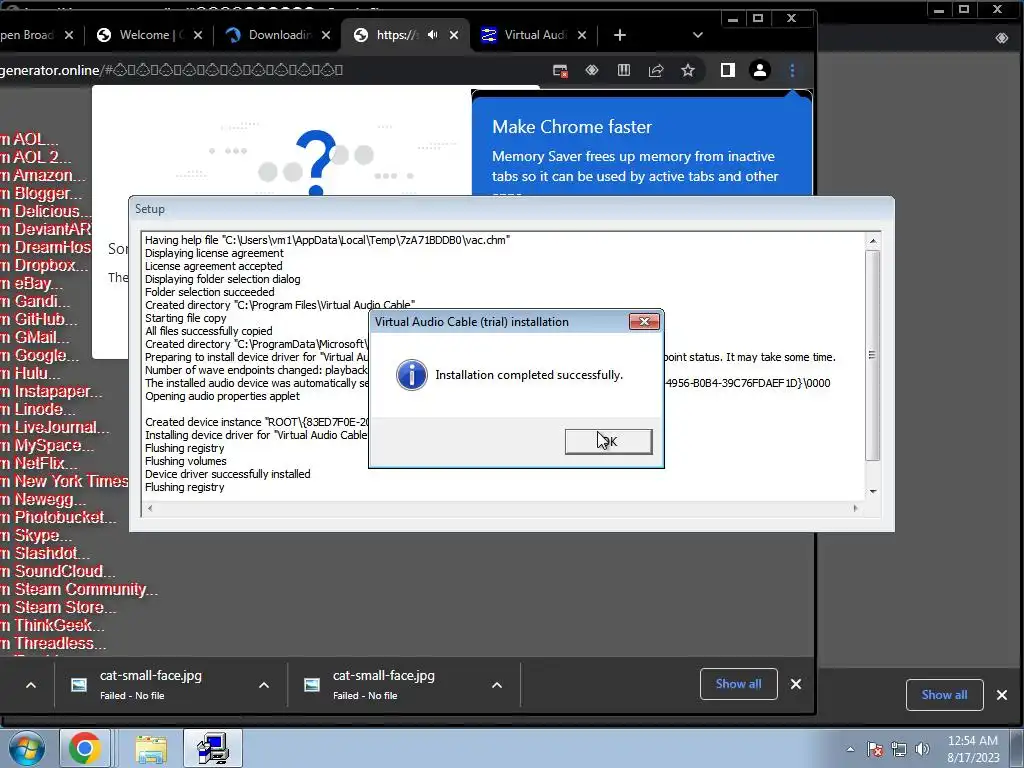Open the Windows Start menu
Viewport: 1024px width, 768px height.
26,748
